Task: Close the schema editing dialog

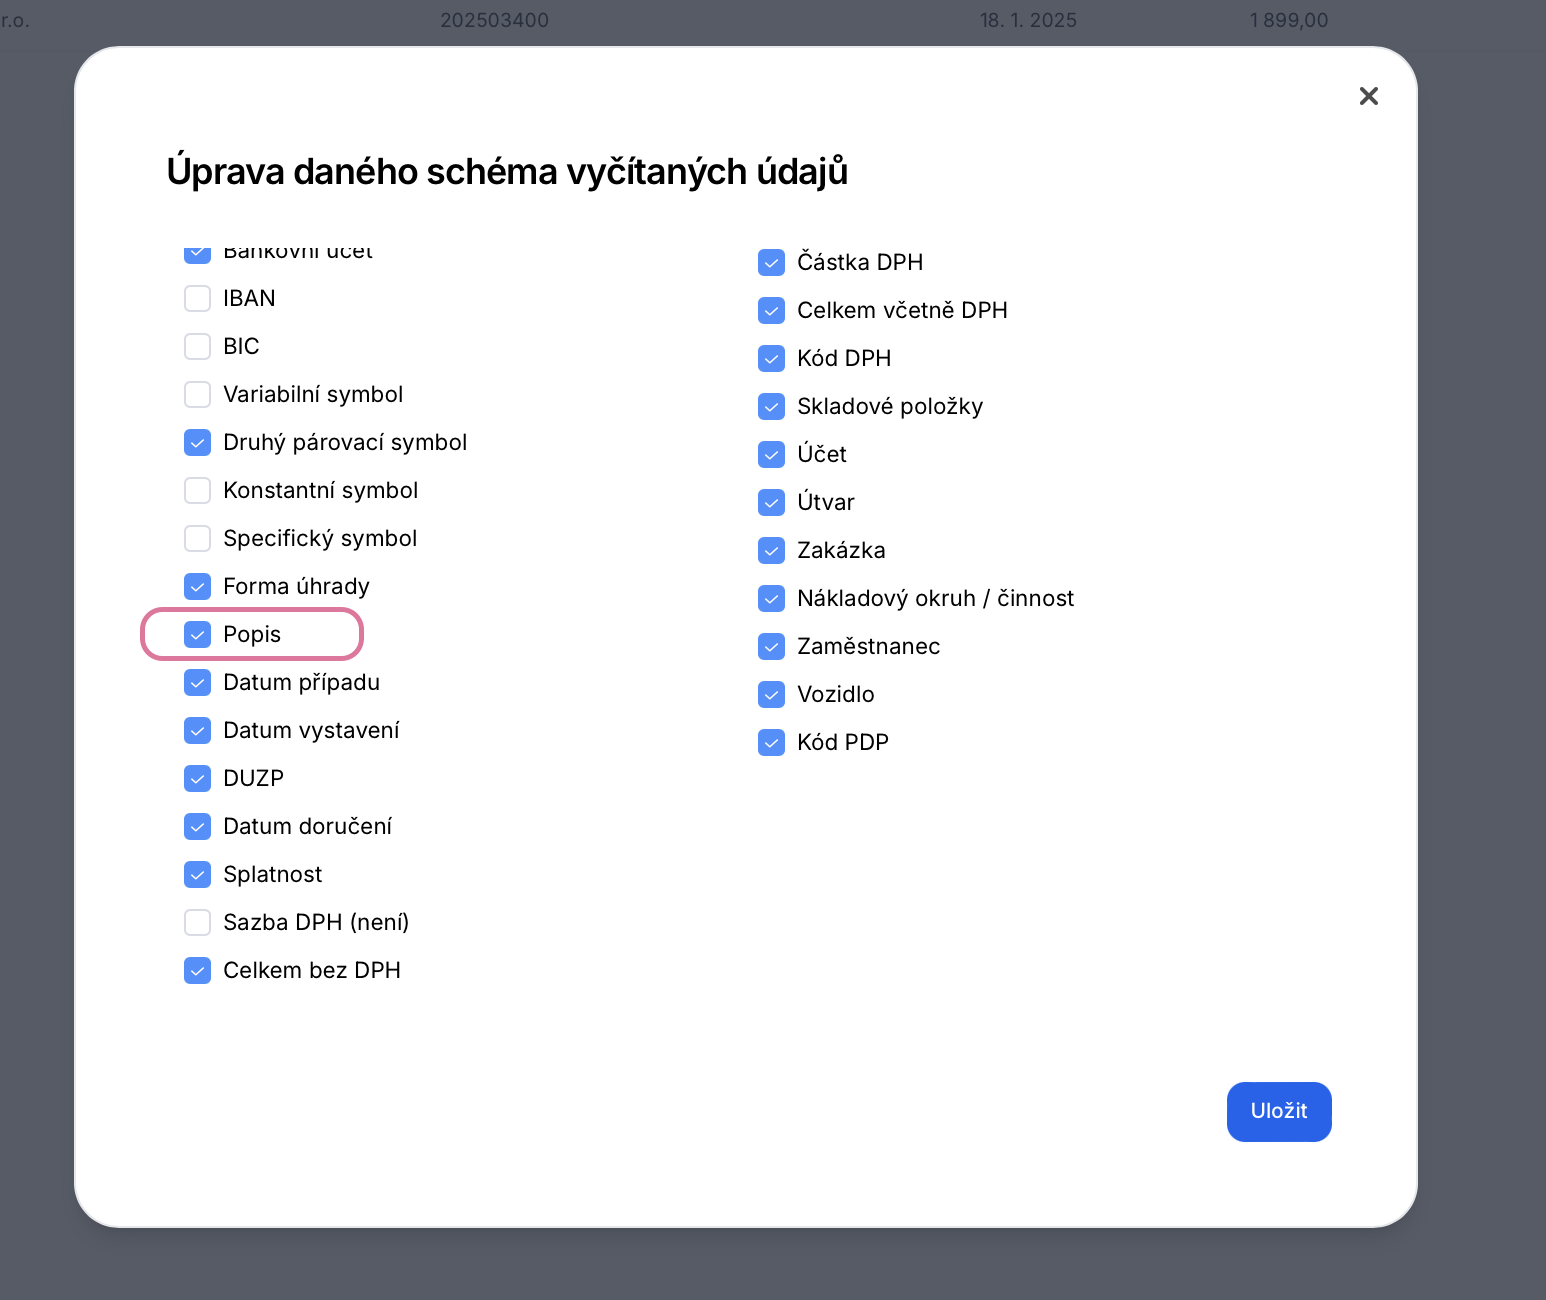Action: (1369, 96)
